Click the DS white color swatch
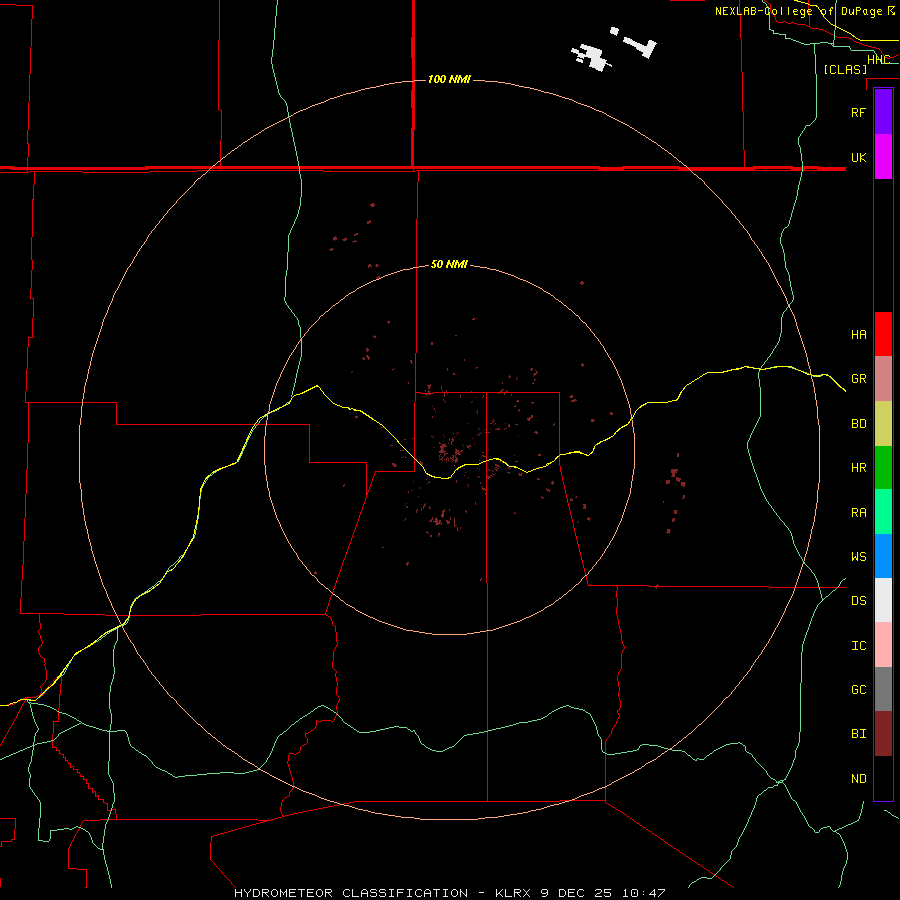Screen dimensions: 900x900 [x=883, y=600]
